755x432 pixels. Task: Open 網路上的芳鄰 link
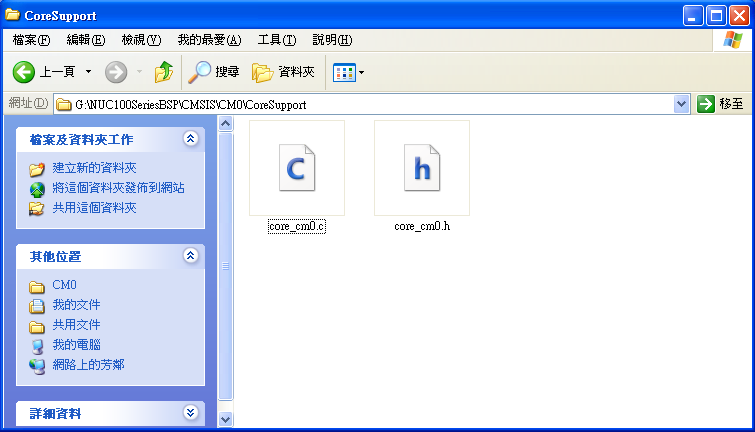point(88,365)
